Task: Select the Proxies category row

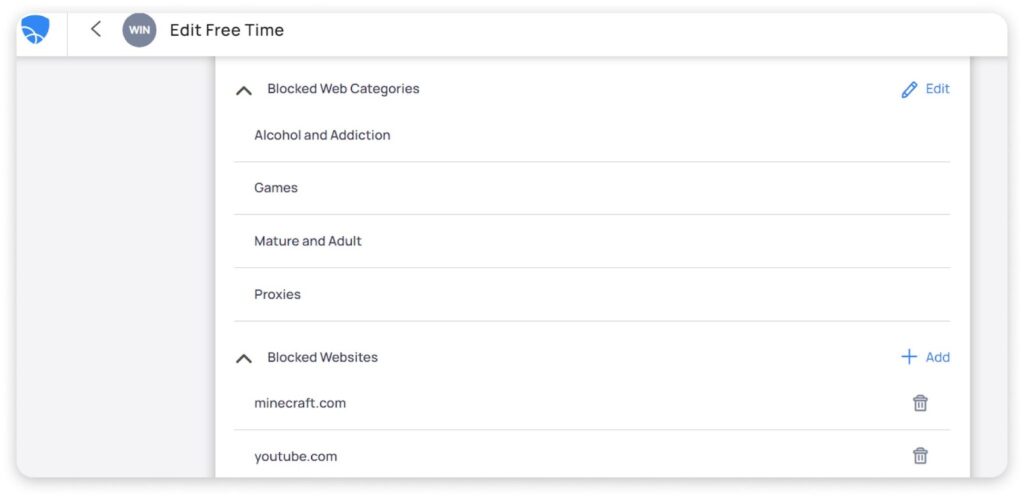Action: coord(277,294)
